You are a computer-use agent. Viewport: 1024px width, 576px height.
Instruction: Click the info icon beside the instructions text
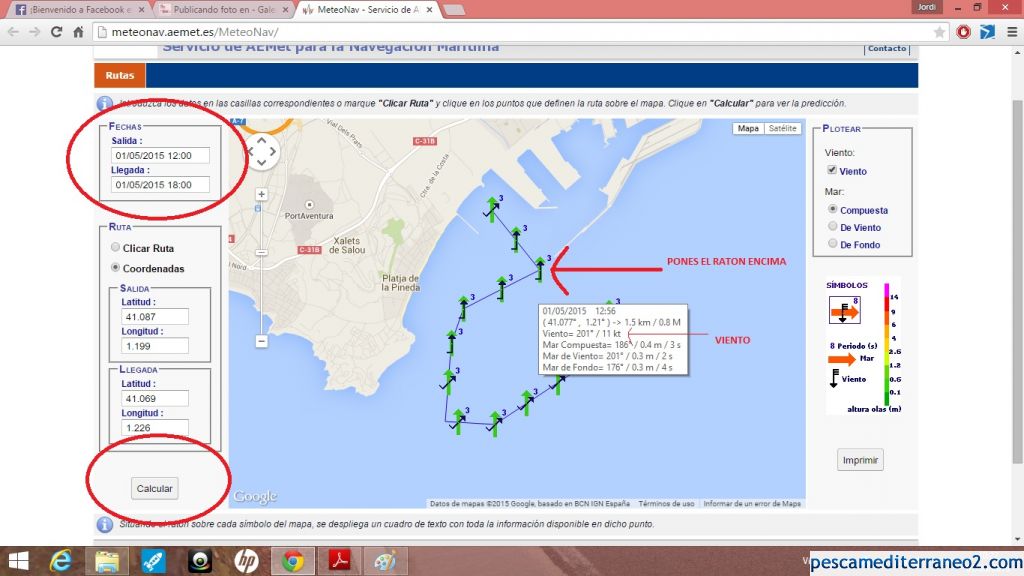(x=104, y=103)
